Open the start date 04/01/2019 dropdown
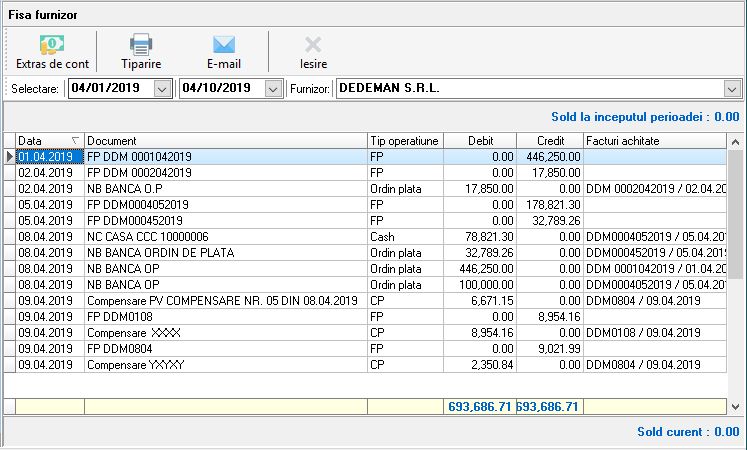Image resolution: width=747 pixels, height=450 pixels. pos(163,89)
